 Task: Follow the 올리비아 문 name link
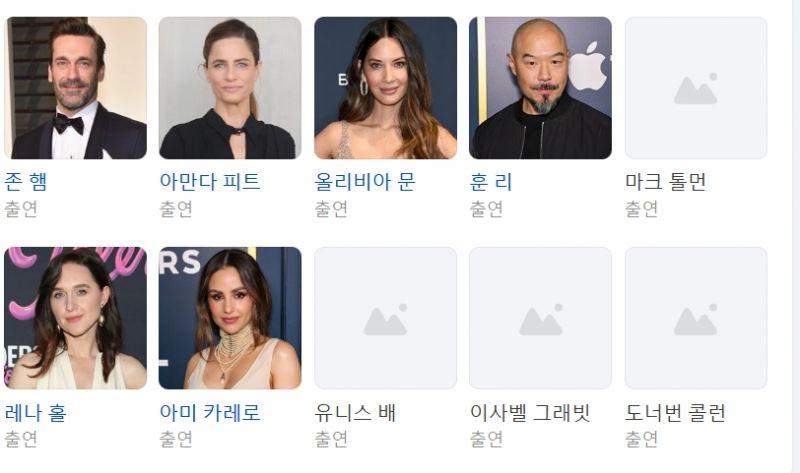365,182
